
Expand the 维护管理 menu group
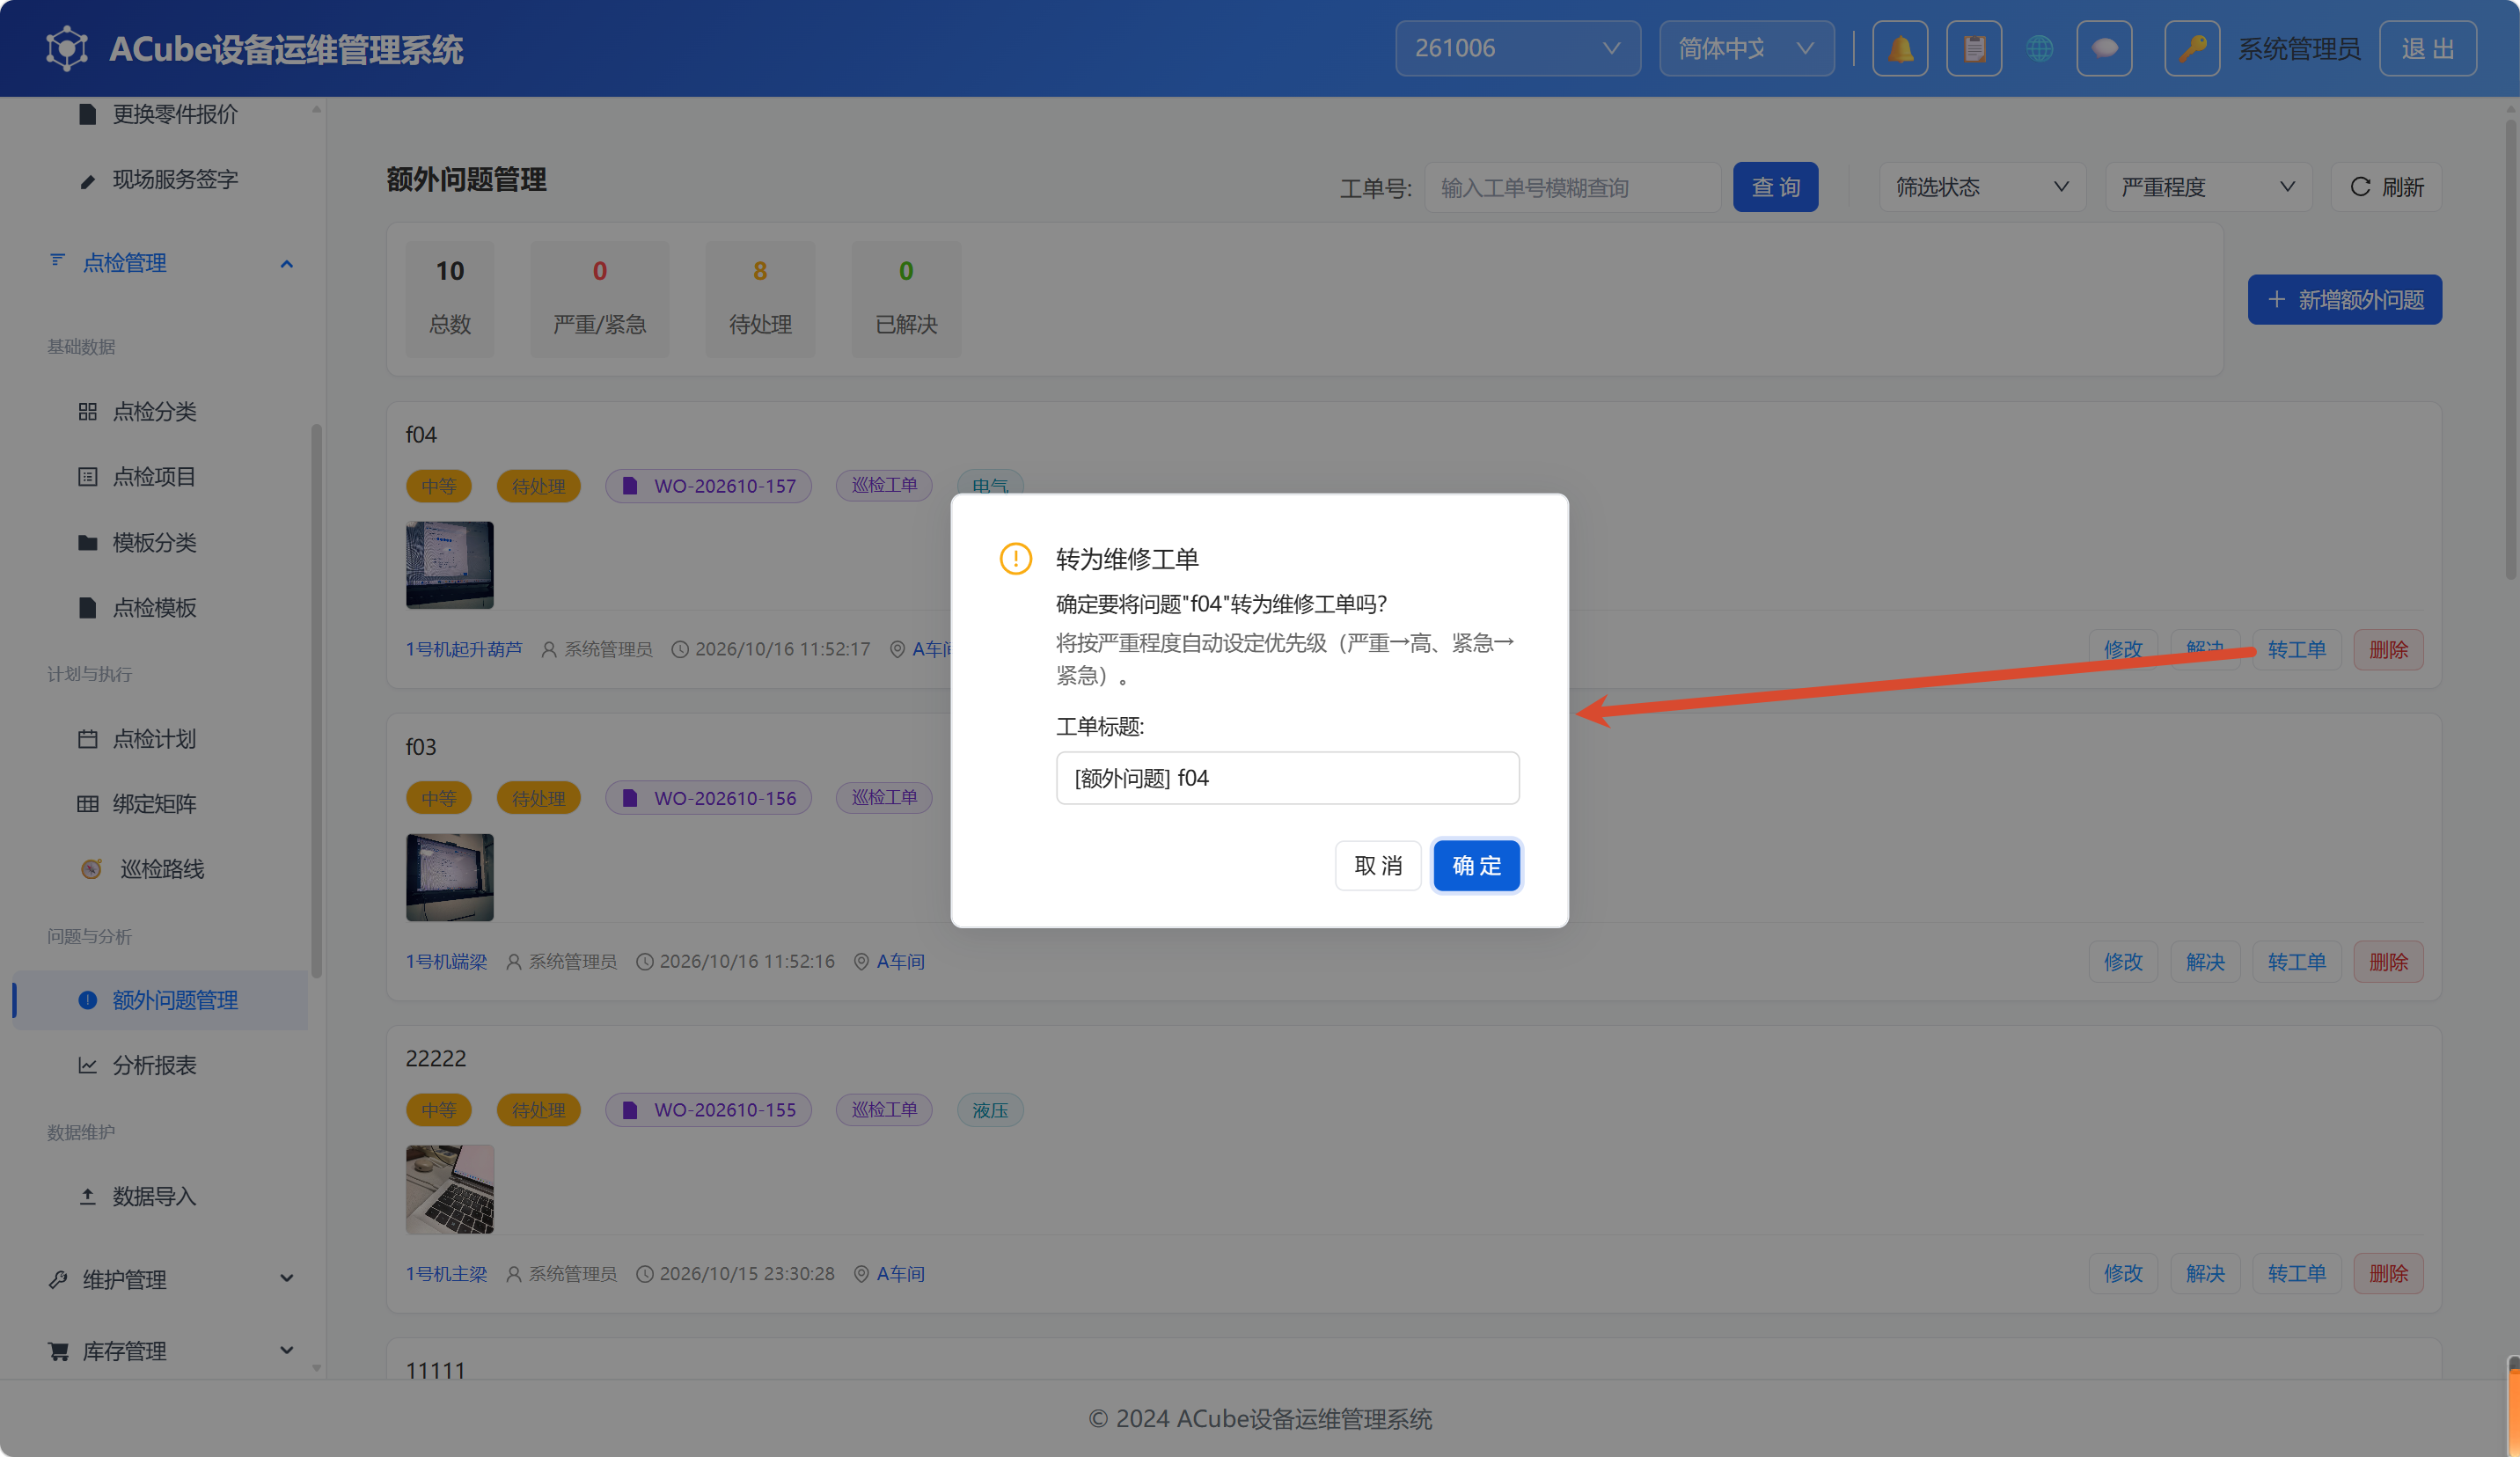coord(170,1279)
